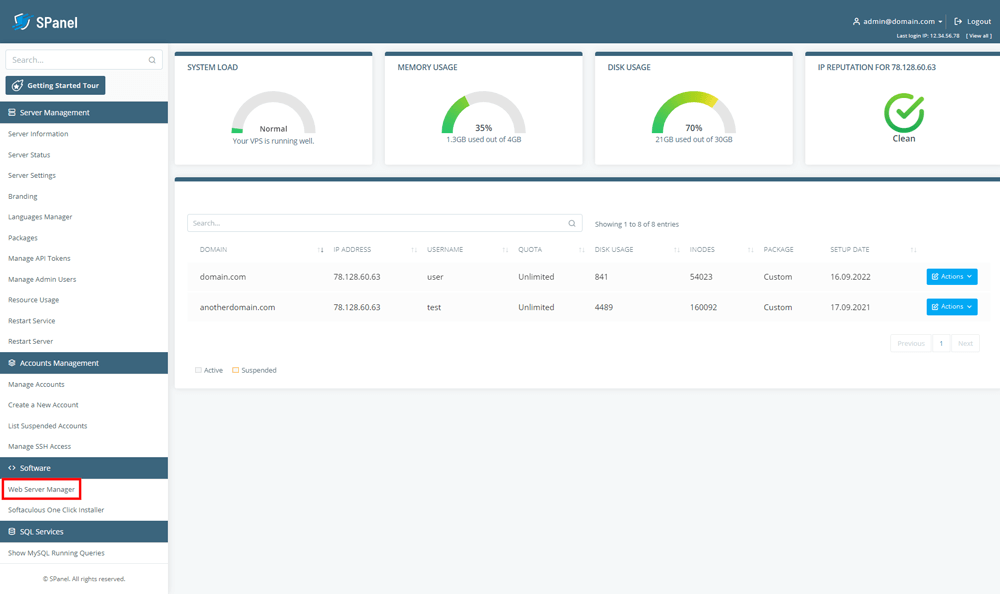Click the Server Management section icon
This screenshot has width=1000, height=594.
point(11,112)
